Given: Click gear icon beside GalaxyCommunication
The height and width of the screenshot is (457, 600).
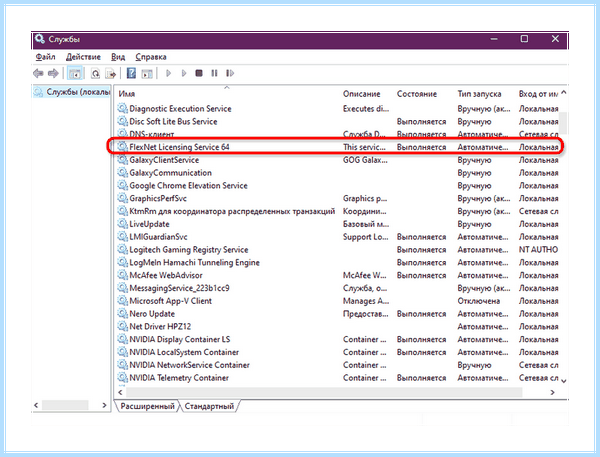Looking at the screenshot, I should click(122, 173).
